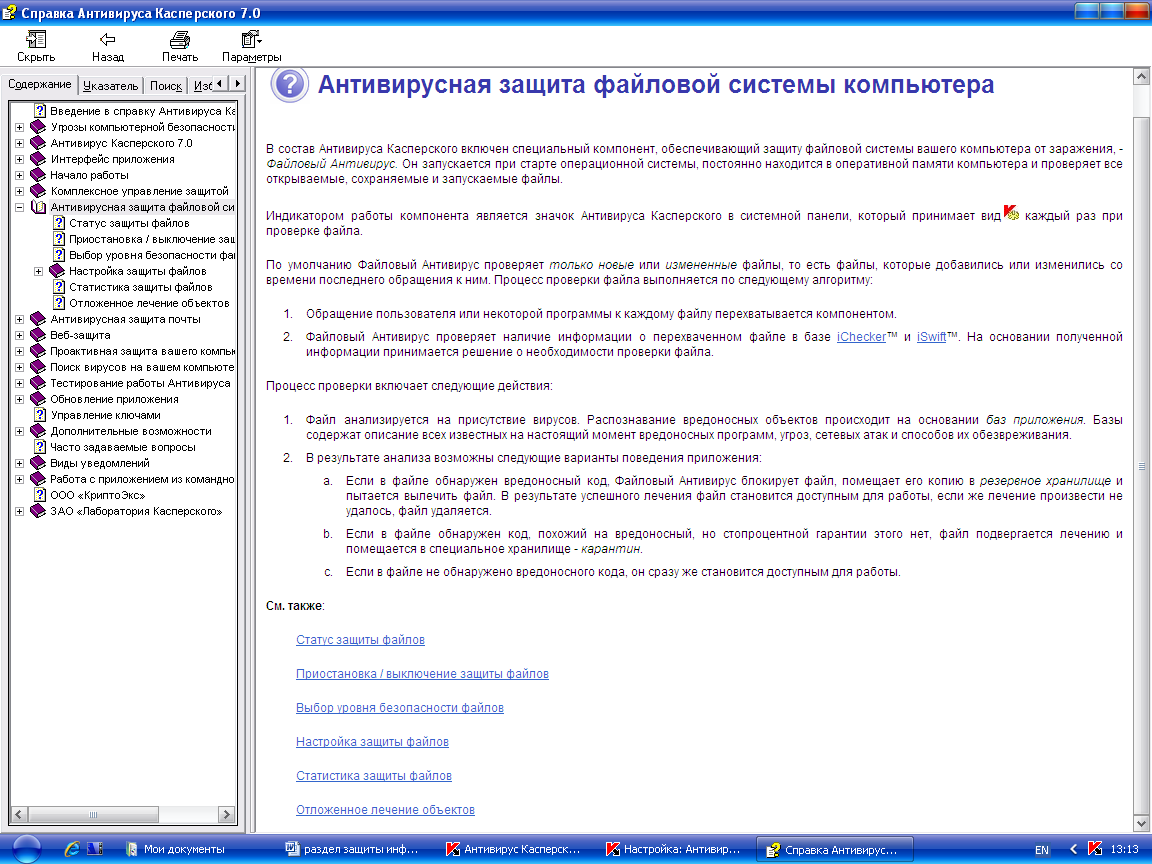Click the tree horizontal scrollbar thumb

pos(93,814)
